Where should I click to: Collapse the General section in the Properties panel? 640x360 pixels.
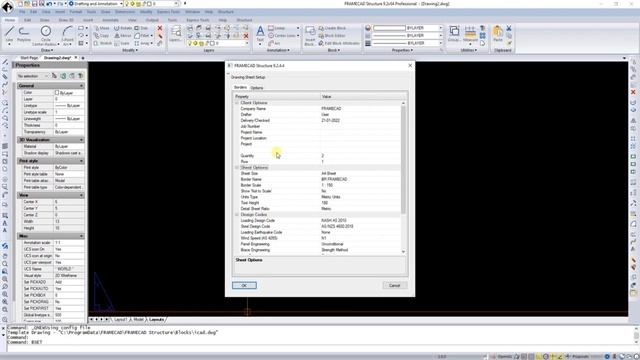click(x=82, y=86)
